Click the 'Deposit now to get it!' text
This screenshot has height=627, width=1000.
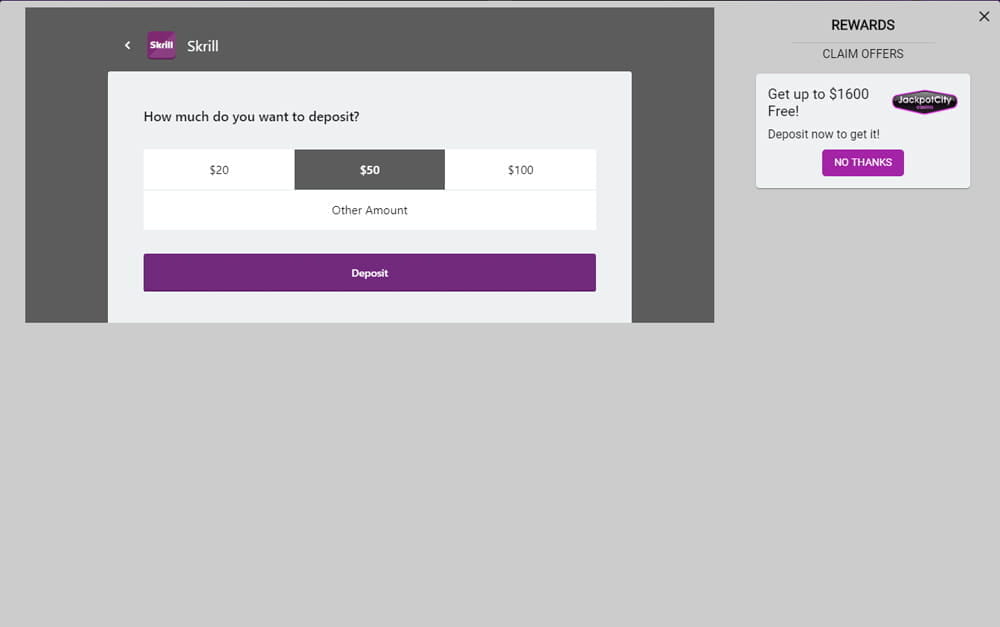(x=823, y=134)
